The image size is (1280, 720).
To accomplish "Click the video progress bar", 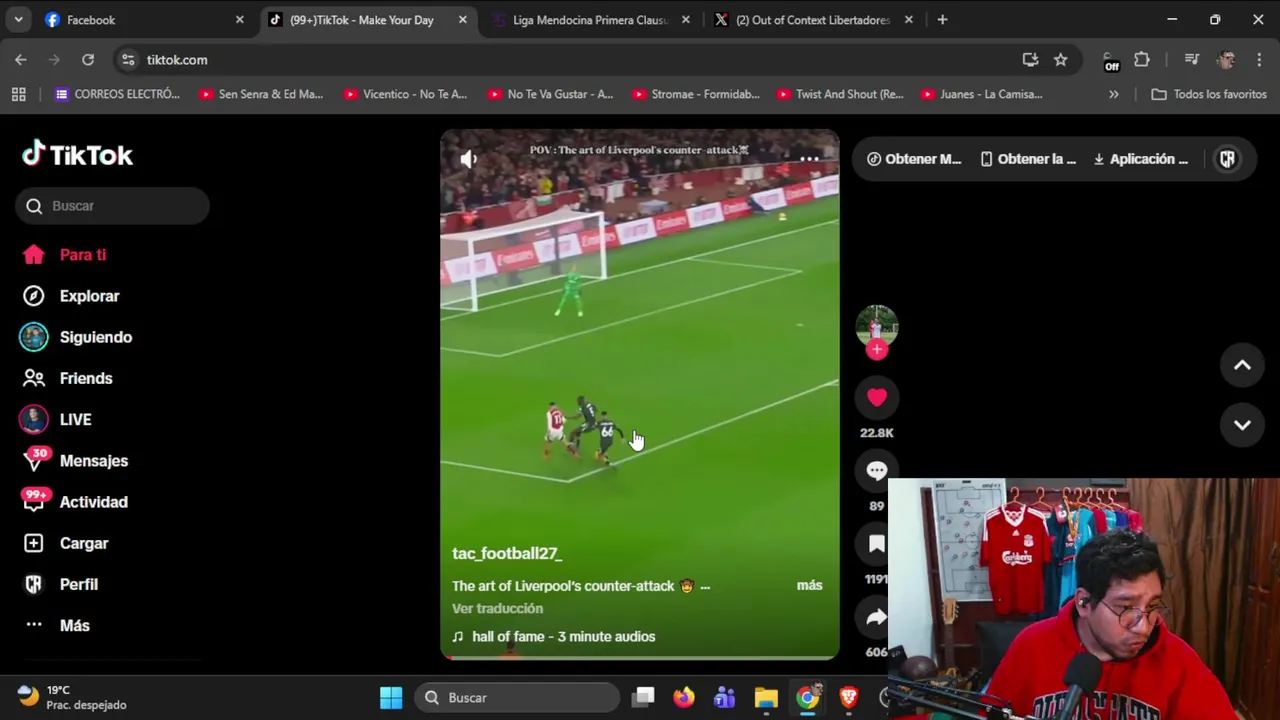I will 640,657.
